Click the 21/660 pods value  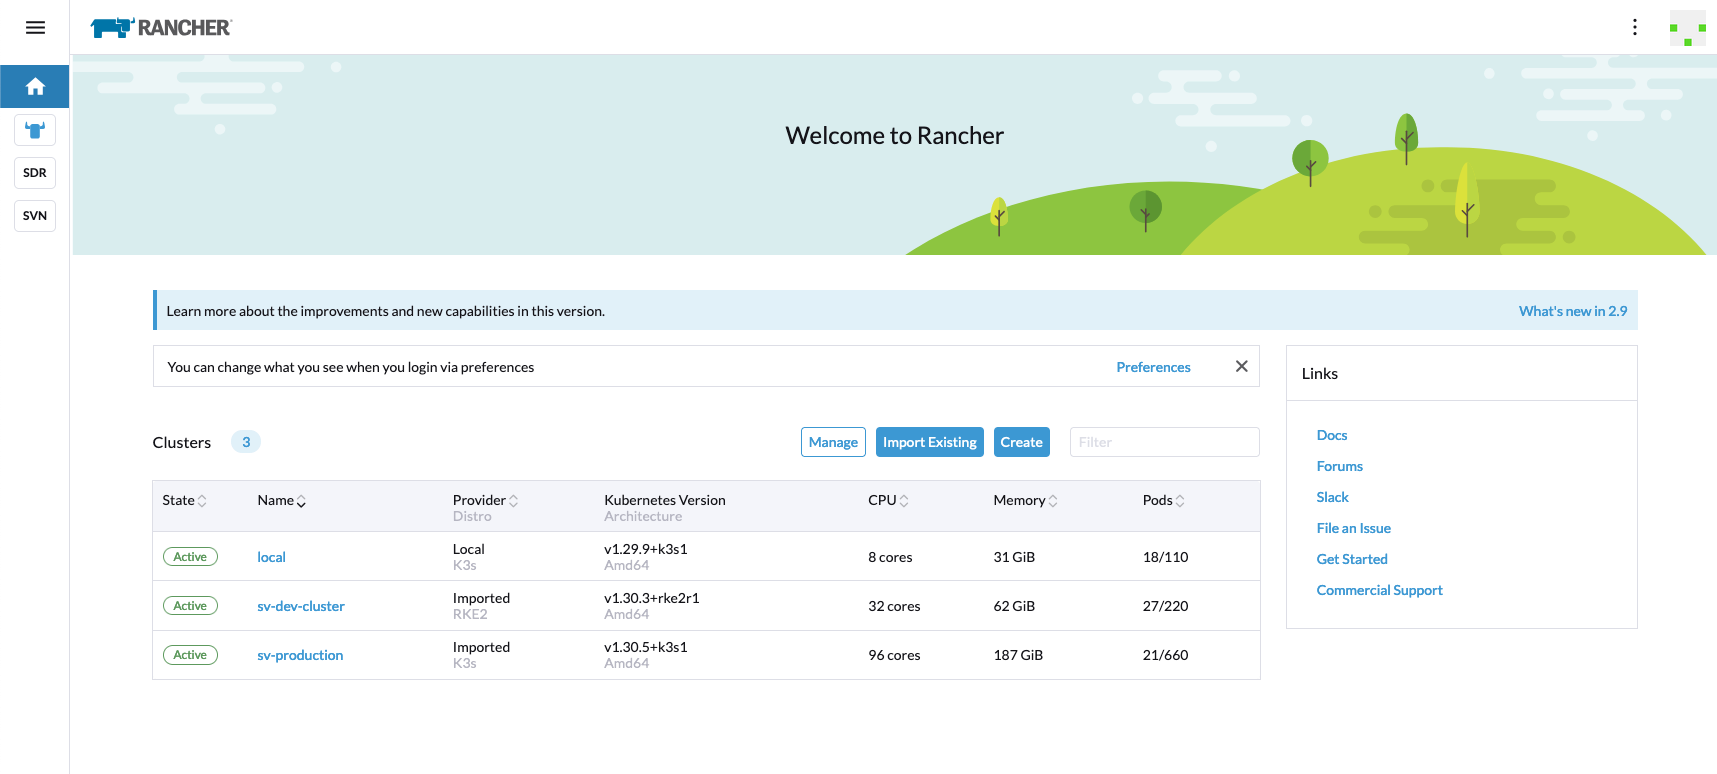point(1166,655)
